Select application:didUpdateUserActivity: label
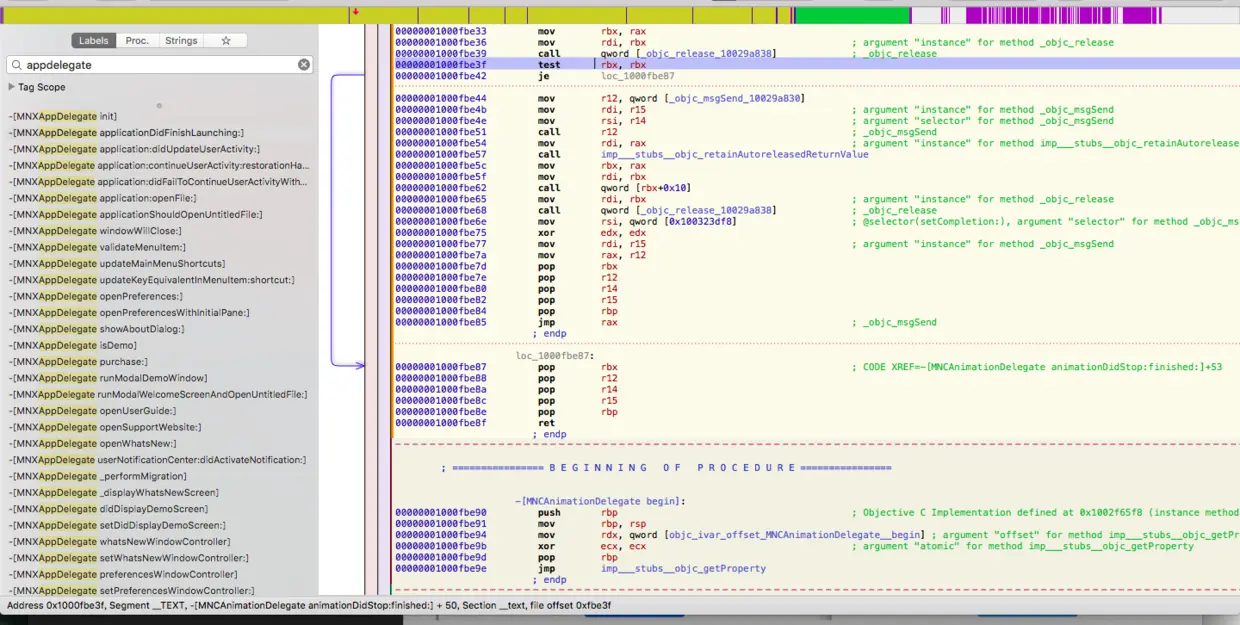 pyautogui.click(x=134, y=149)
